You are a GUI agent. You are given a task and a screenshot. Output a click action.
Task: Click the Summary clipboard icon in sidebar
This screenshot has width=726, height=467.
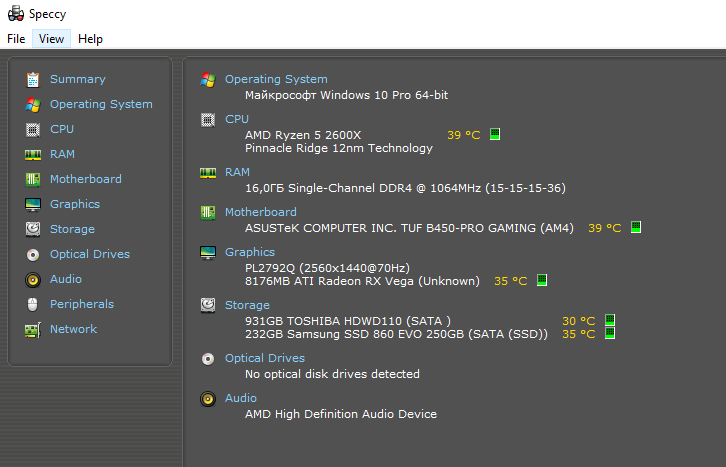pos(33,79)
